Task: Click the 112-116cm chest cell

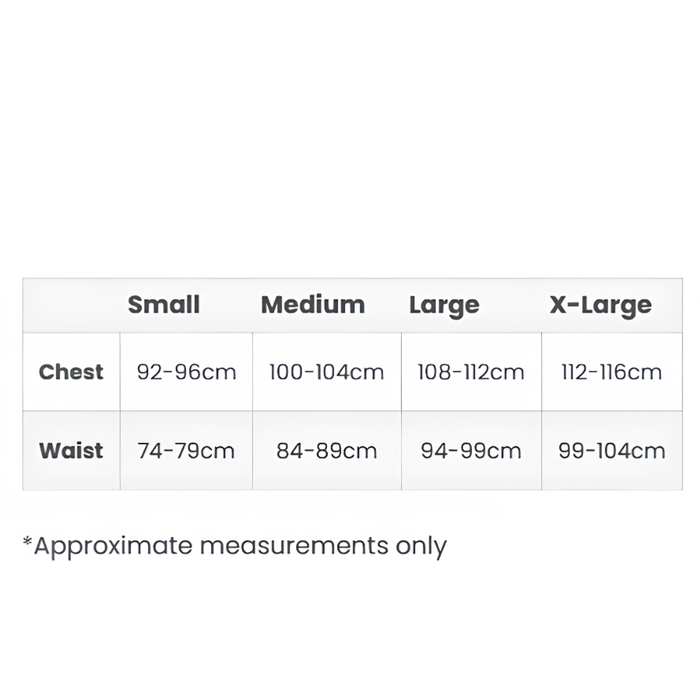Action: click(x=612, y=372)
